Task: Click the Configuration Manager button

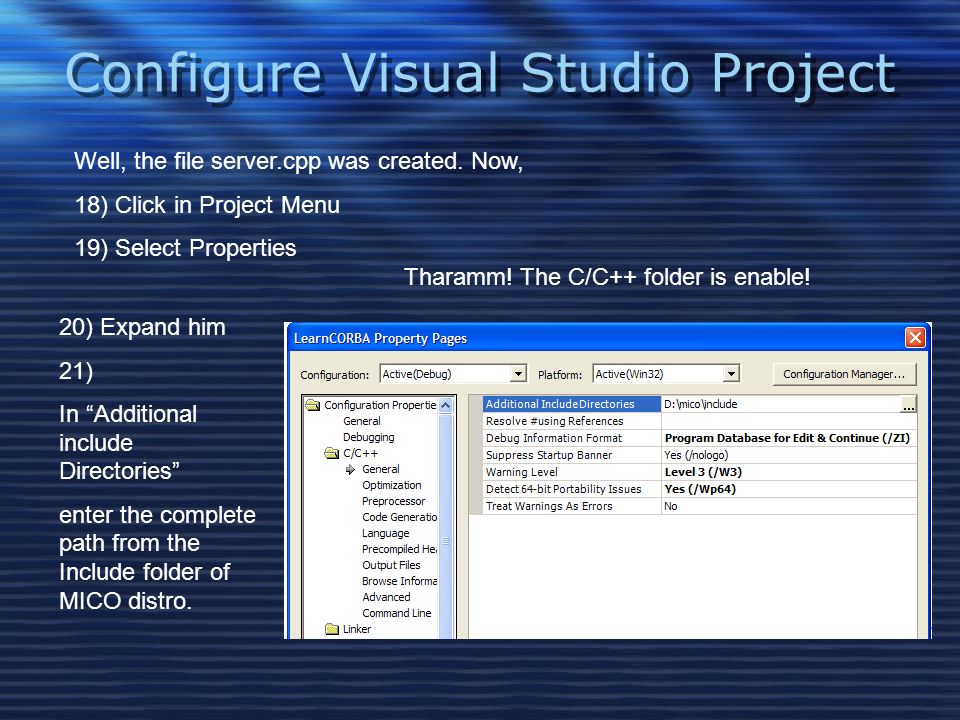Action: 844,374
